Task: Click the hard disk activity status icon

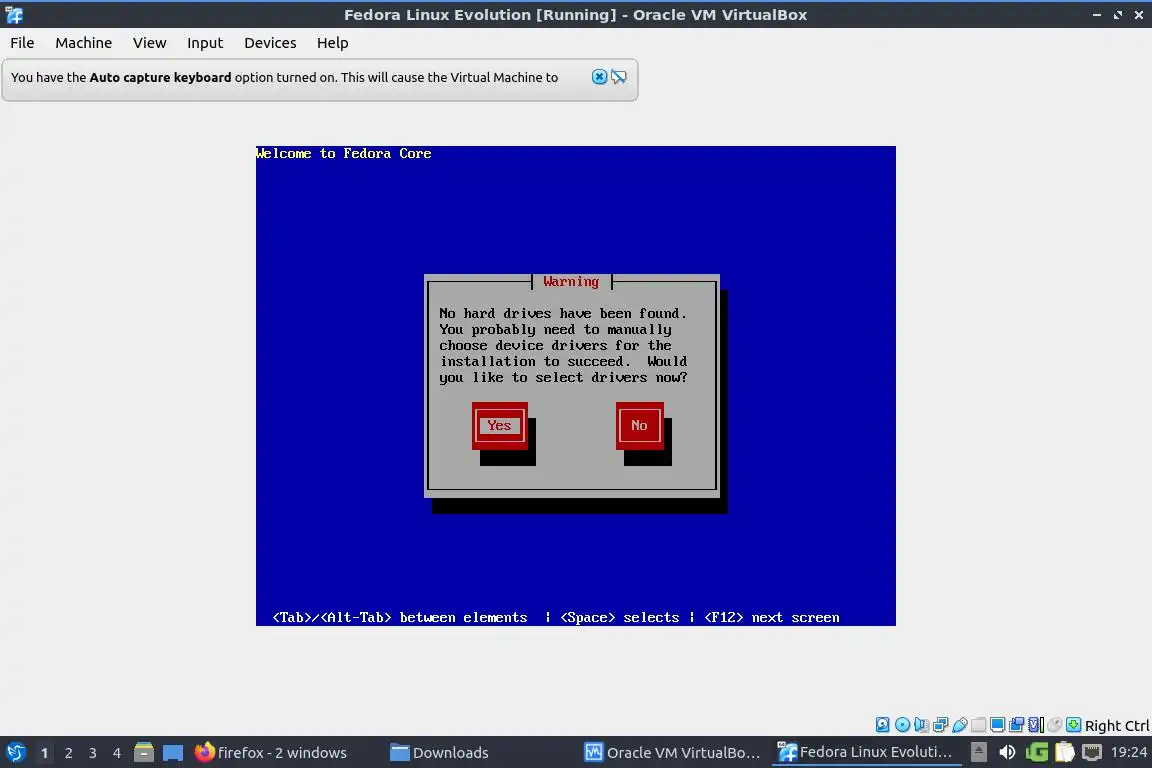Action: 882,725
